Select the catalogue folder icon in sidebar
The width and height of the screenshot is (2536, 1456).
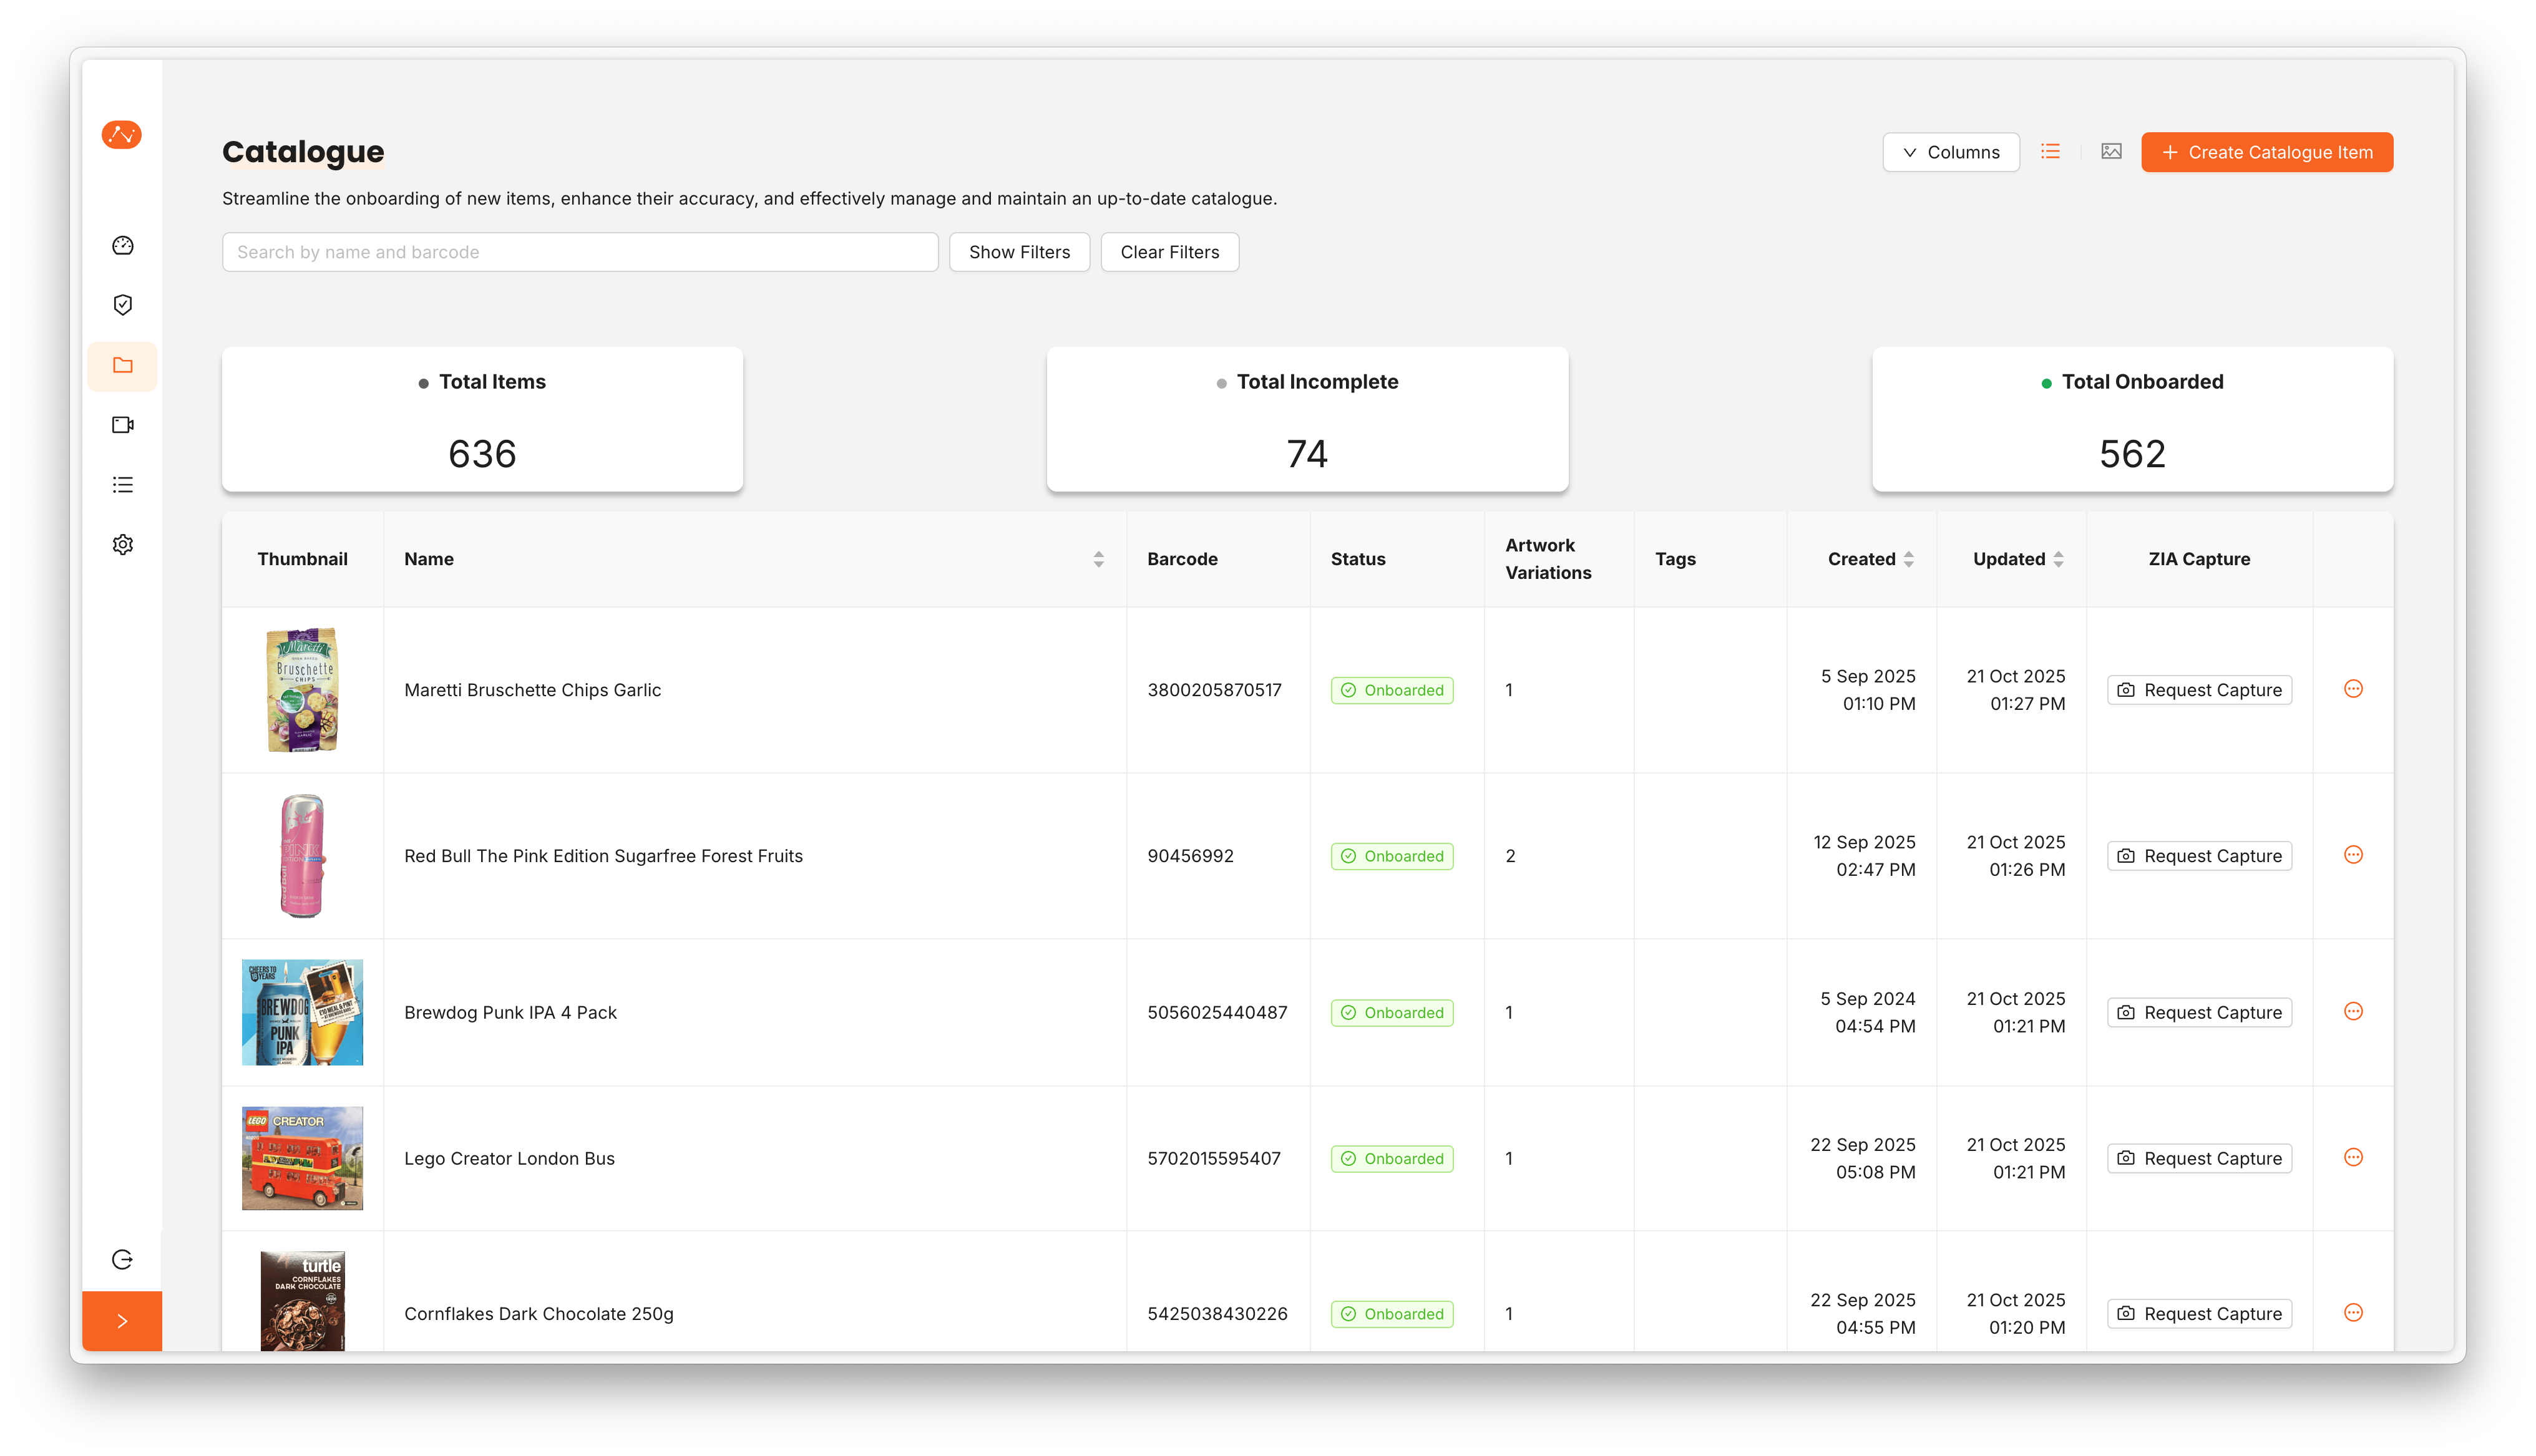[x=122, y=366]
